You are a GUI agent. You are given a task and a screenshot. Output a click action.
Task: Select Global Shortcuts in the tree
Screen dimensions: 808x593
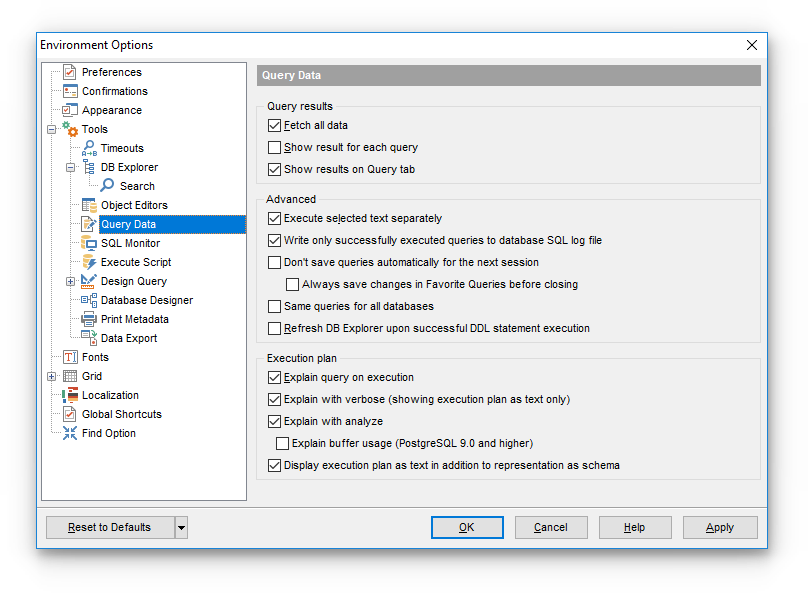click(x=121, y=414)
